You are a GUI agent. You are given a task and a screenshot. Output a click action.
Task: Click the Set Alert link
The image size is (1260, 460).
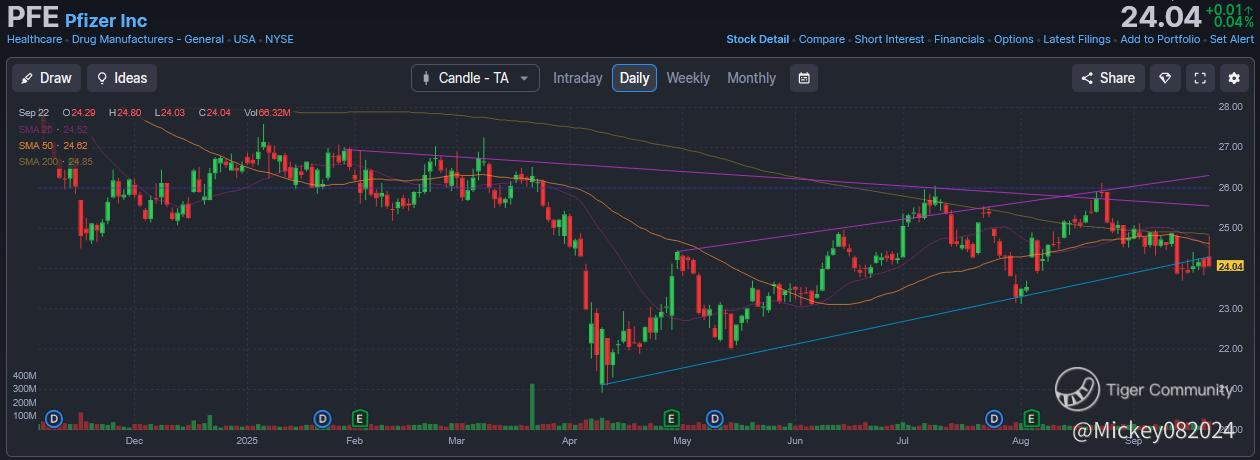[1232, 40]
